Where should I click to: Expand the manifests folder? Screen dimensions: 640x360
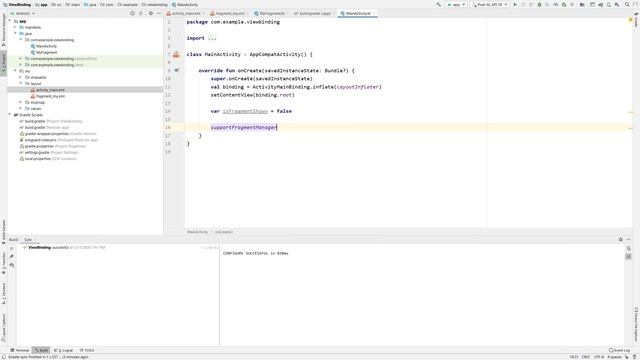[x=16, y=27]
